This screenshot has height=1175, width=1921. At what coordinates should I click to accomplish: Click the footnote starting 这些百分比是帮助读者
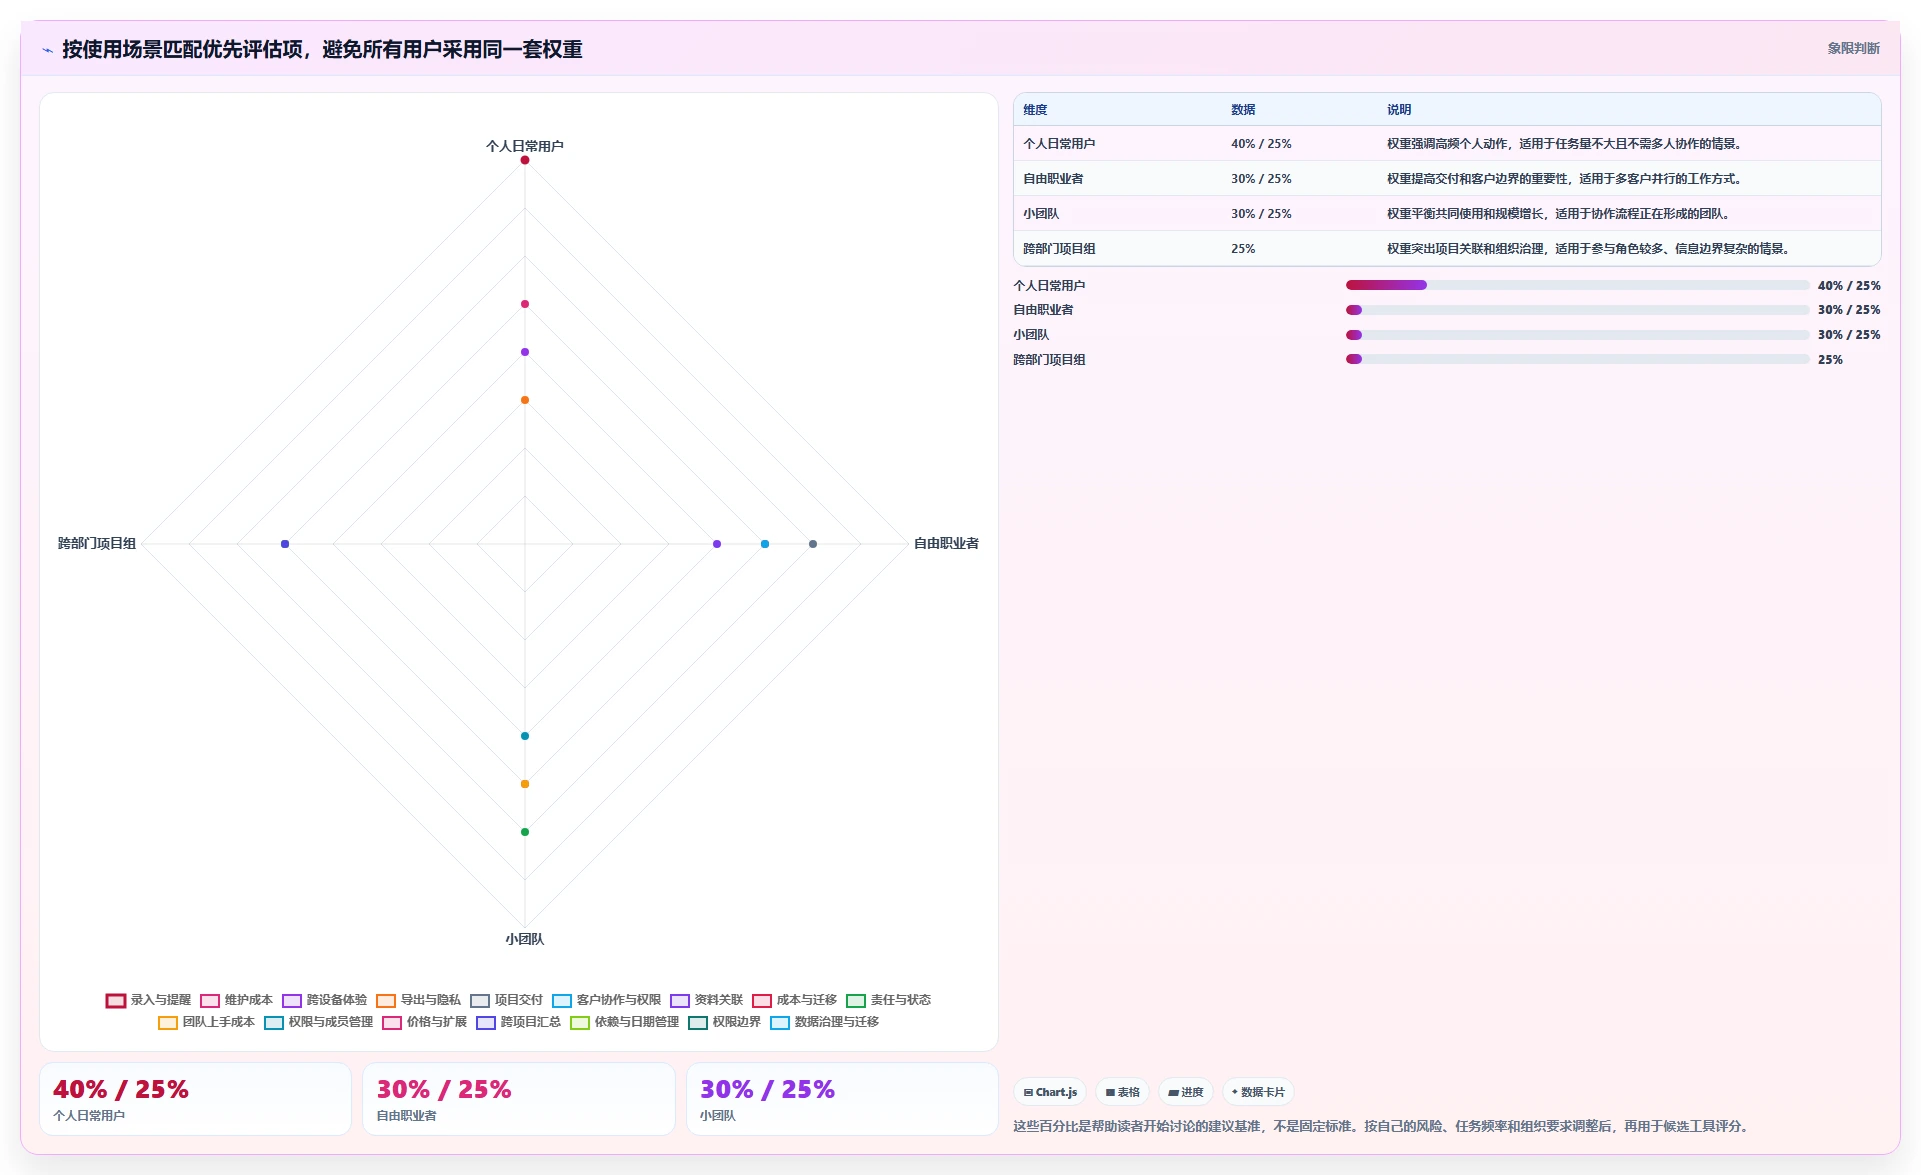click(1382, 1126)
